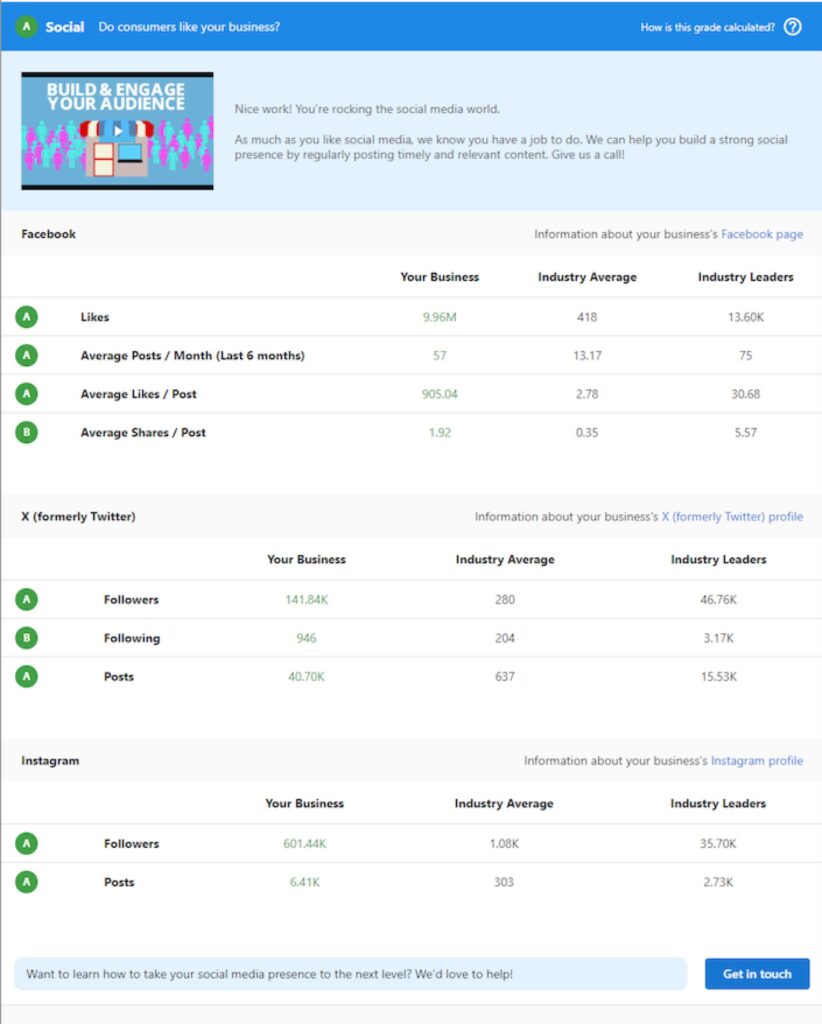822x1024 pixels.
Task: Click the 1.92 average shares value
Action: coord(439,433)
